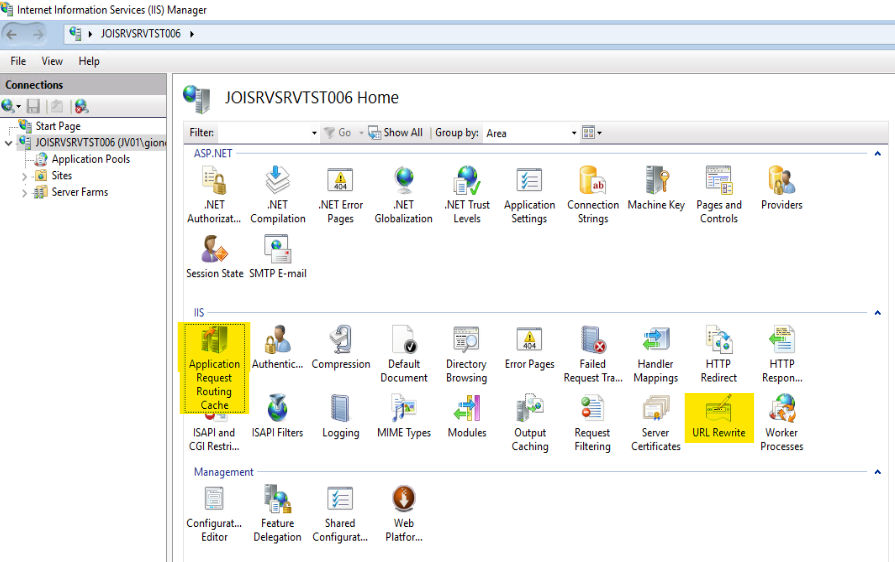Open Pages and Controls feature
This screenshot has width=895, height=562.
pyautogui.click(x=719, y=195)
